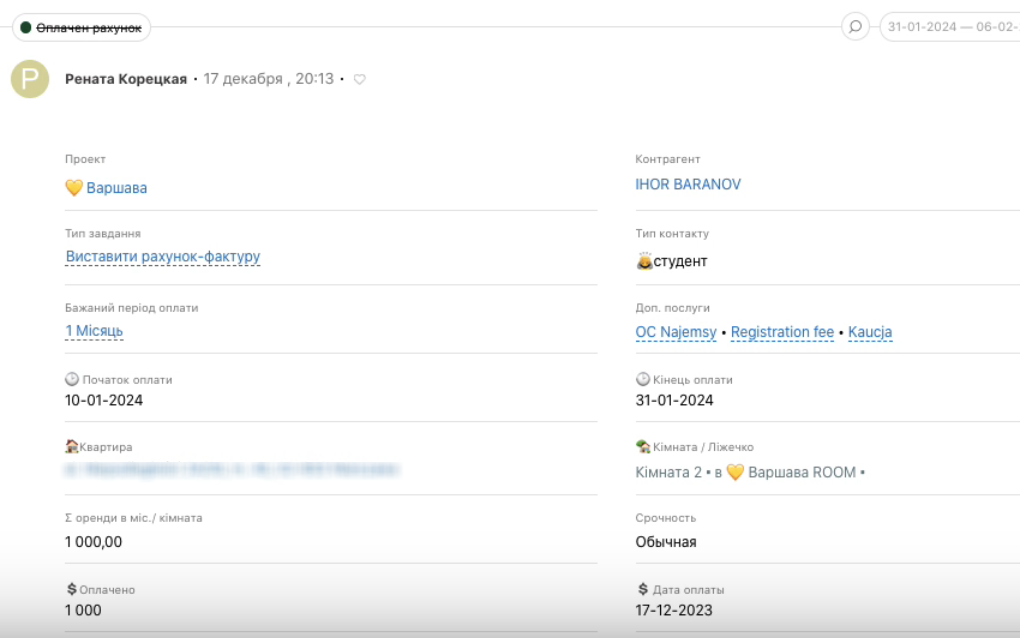
Task: Open author name Рената Корецкая
Action: (126, 79)
